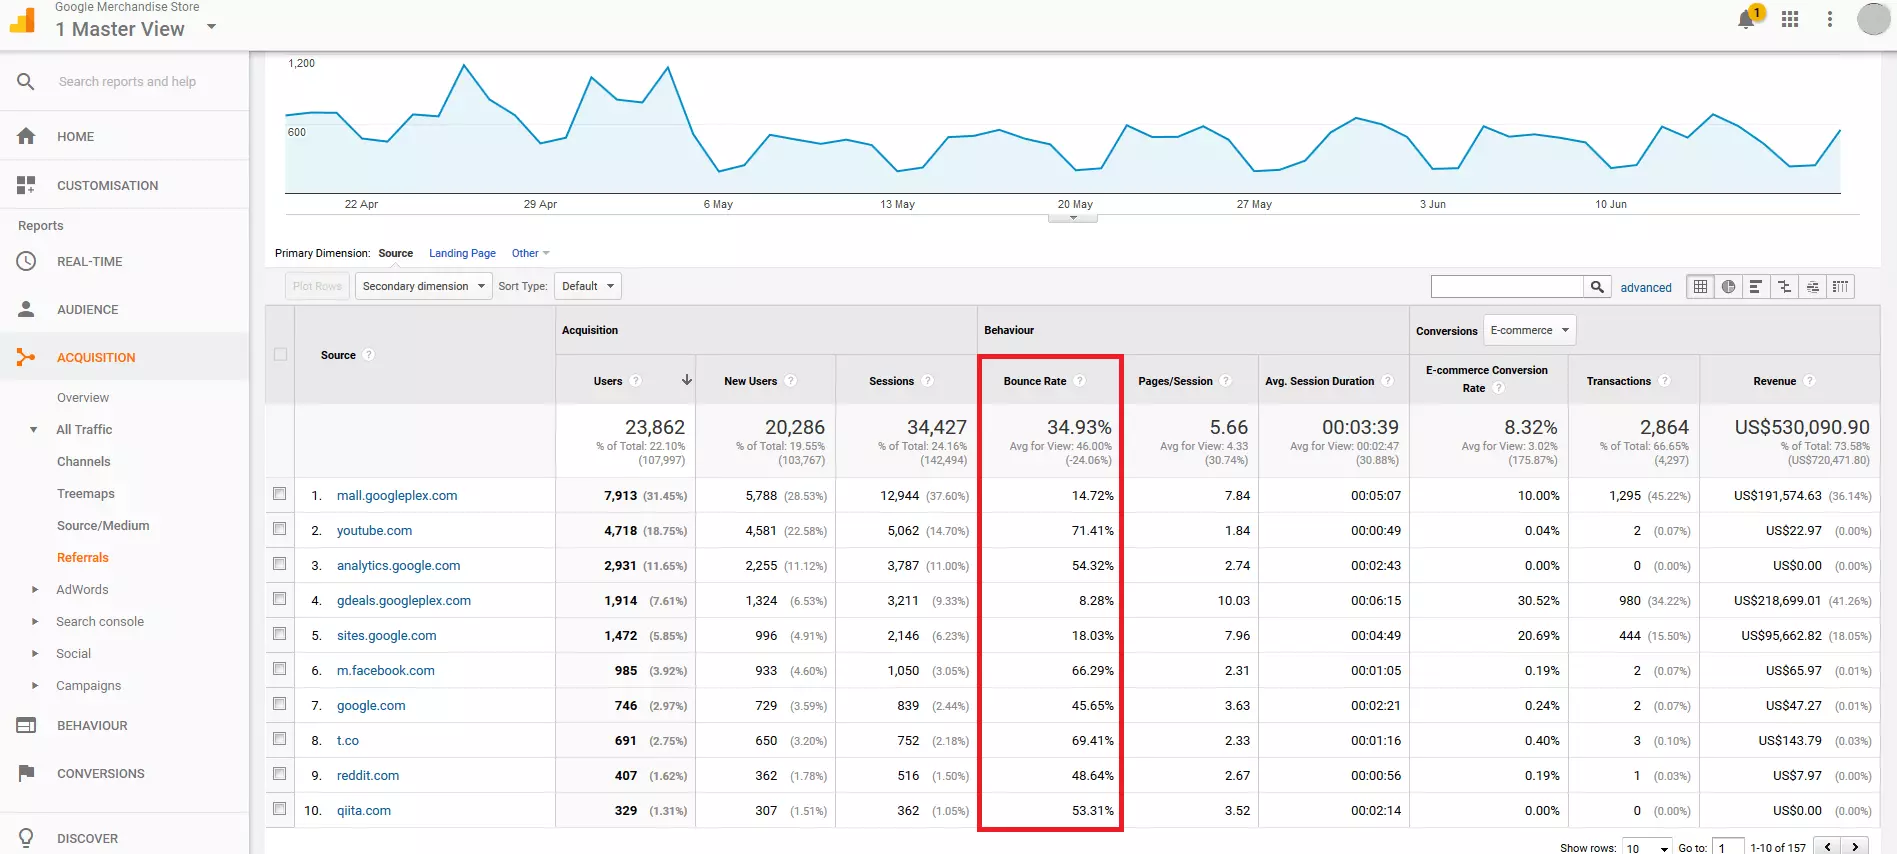Select Landing Page primary dimension

(462, 253)
